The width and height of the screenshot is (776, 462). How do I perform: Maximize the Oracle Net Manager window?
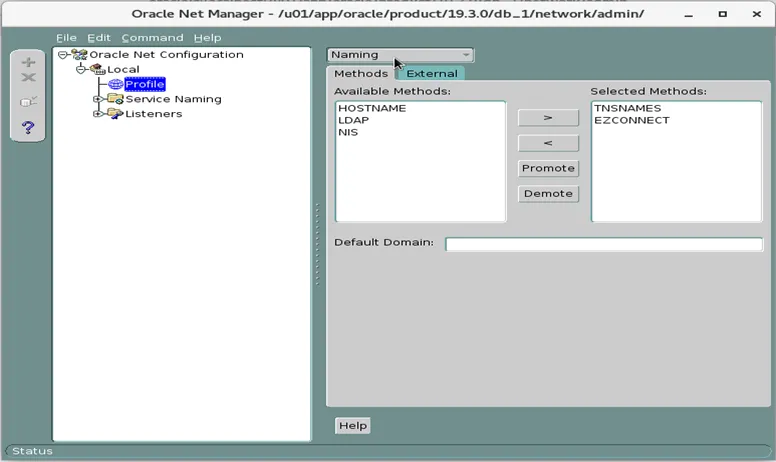723,14
